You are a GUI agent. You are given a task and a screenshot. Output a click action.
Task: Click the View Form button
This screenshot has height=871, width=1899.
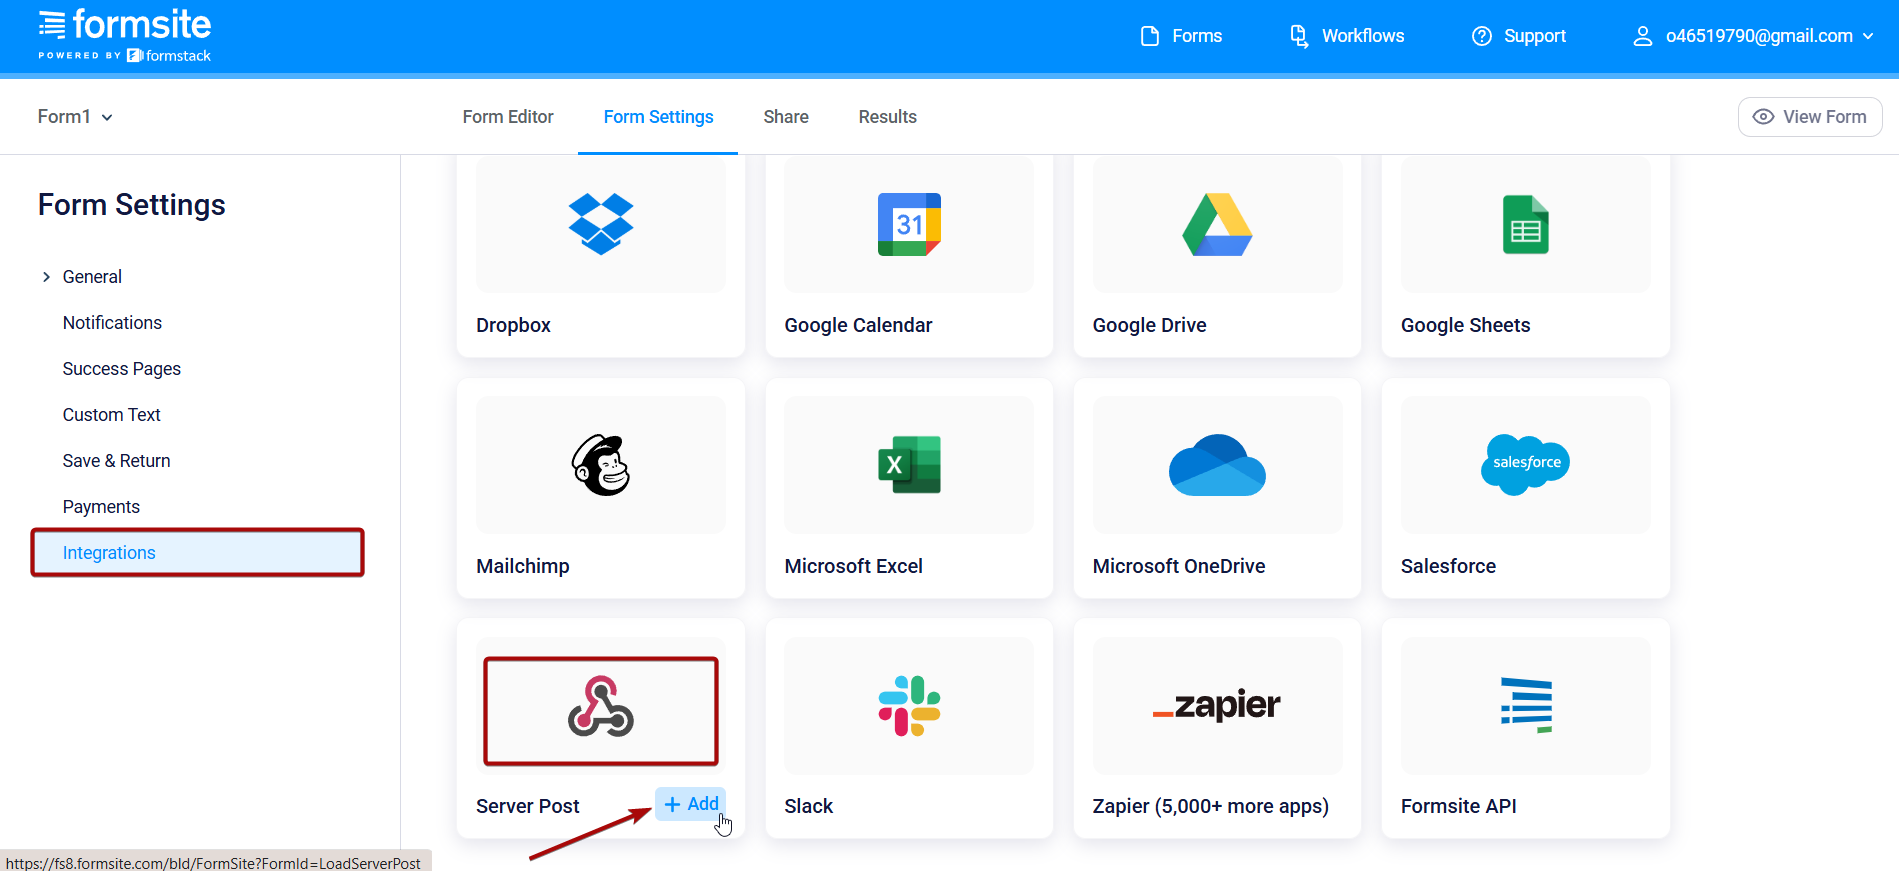pyautogui.click(x=1810, y=117)
